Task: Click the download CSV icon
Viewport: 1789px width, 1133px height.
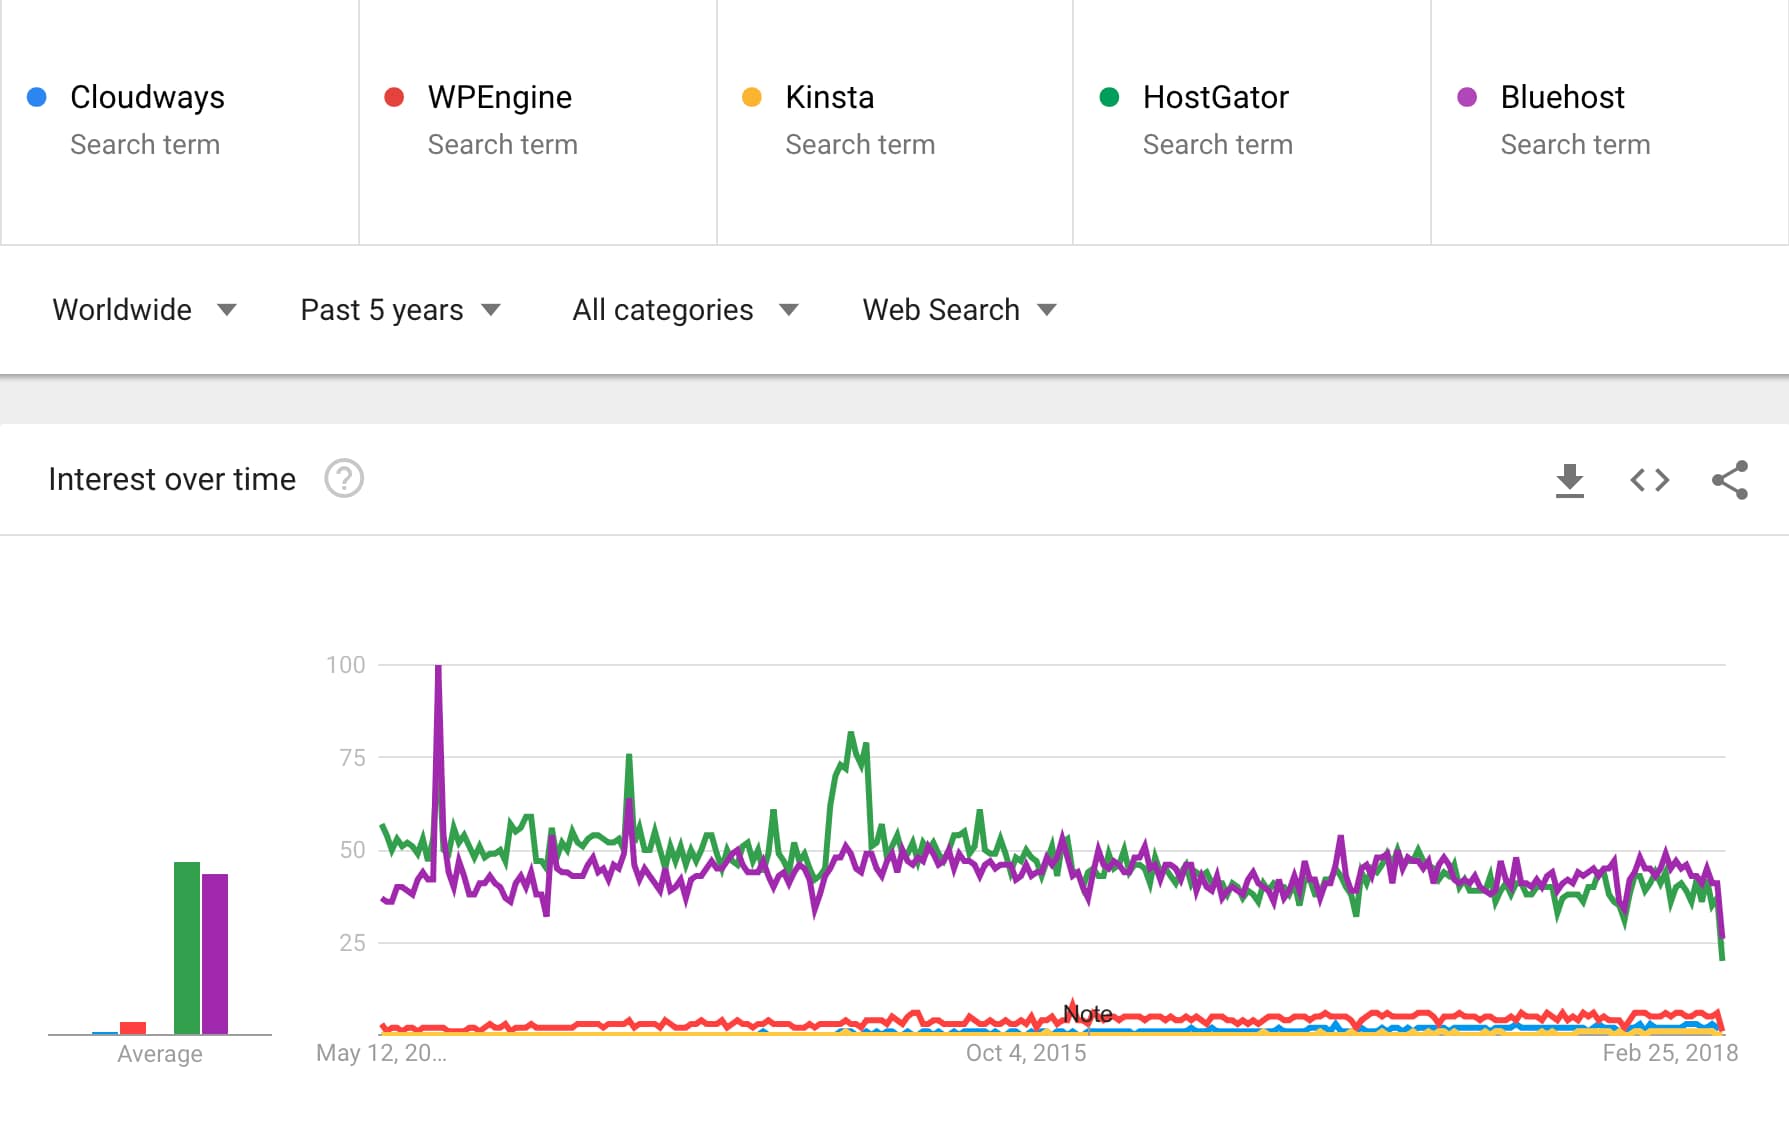Action: pos(1569,479)
